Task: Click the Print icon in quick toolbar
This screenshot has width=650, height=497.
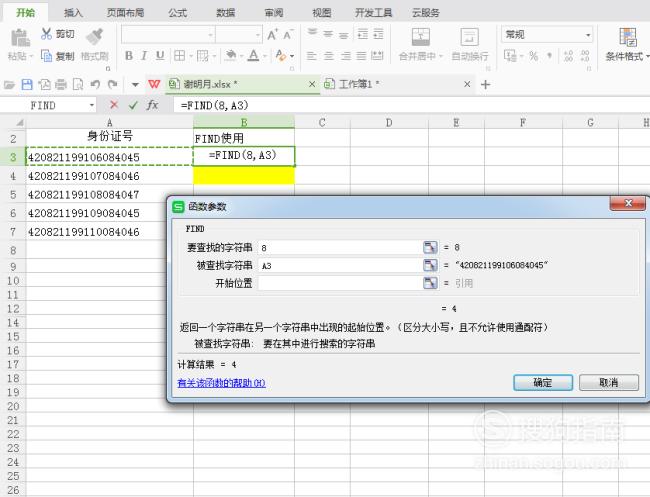Action: point(61,85)
